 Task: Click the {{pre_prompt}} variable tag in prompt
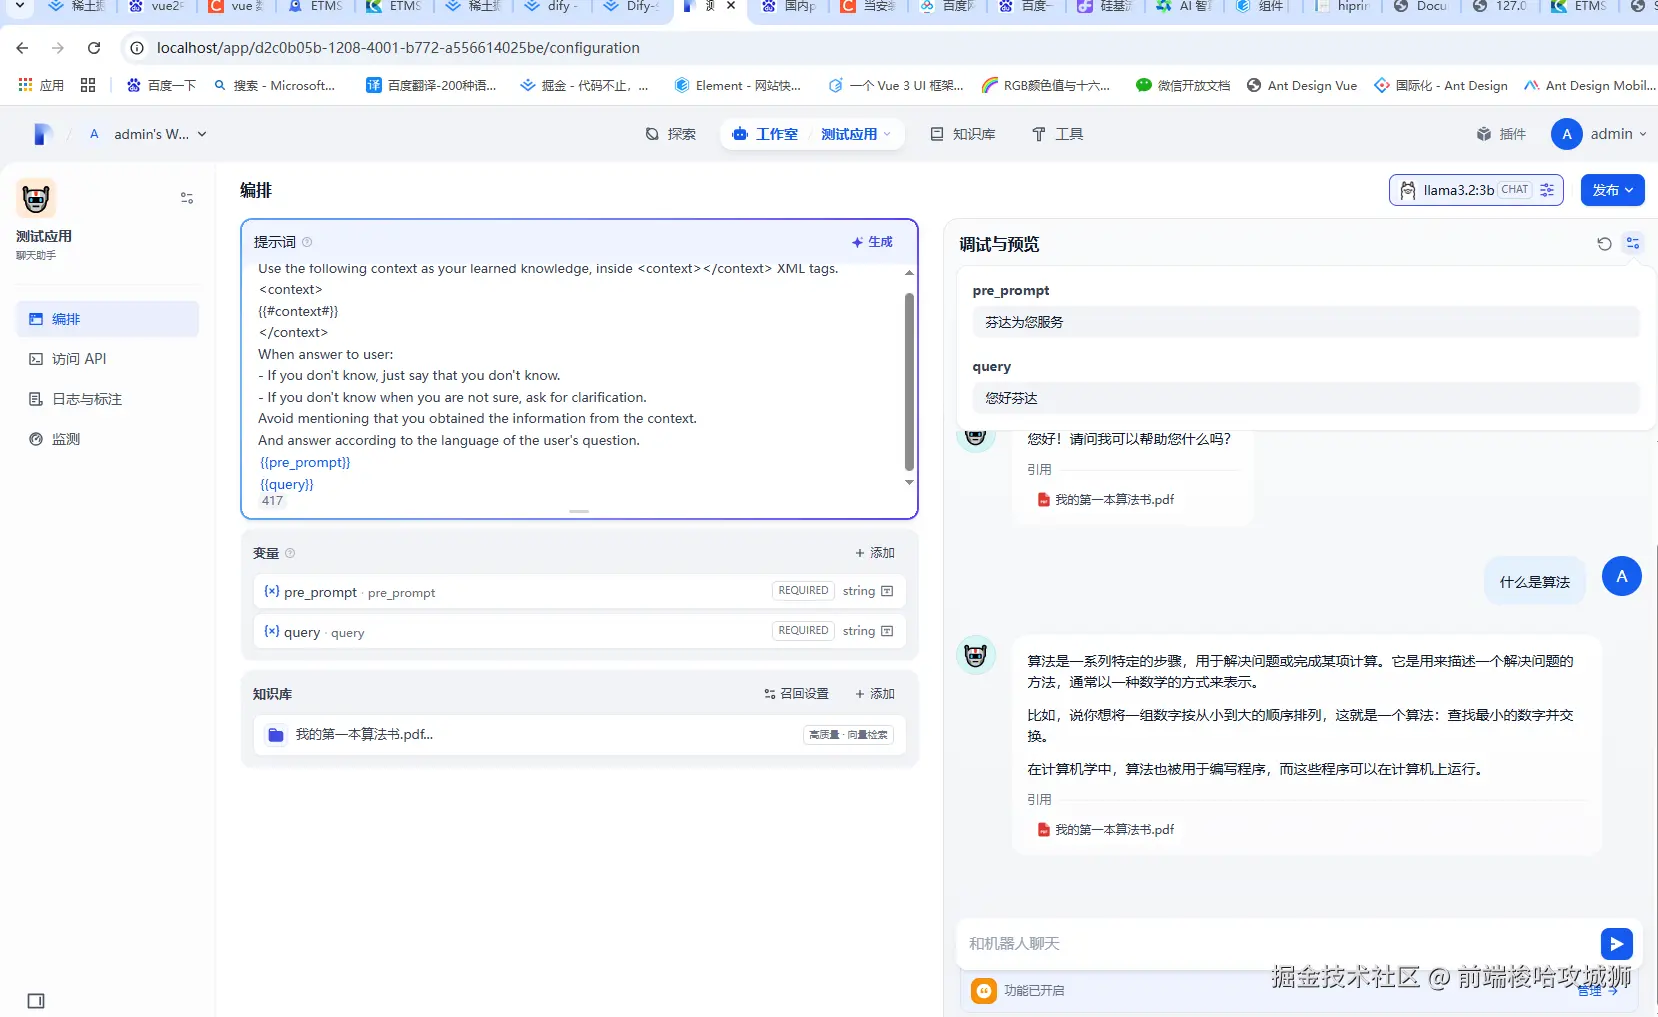[x=305, y=463]
